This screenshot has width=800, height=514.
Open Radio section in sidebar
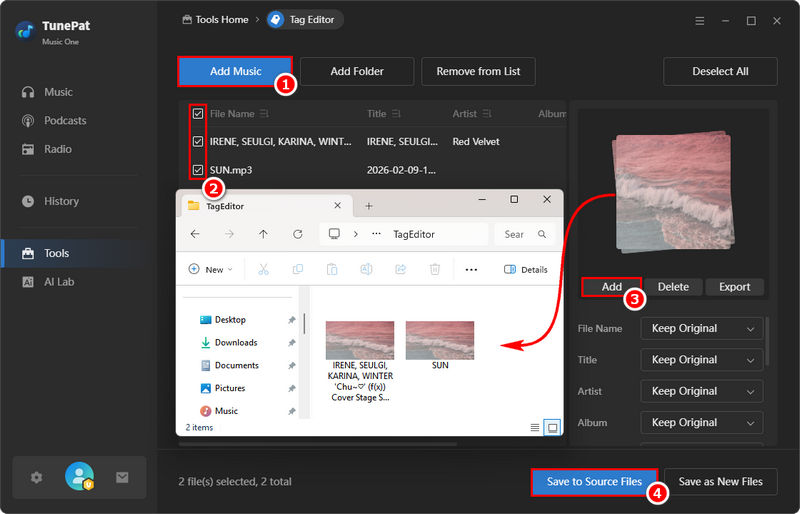46,149
